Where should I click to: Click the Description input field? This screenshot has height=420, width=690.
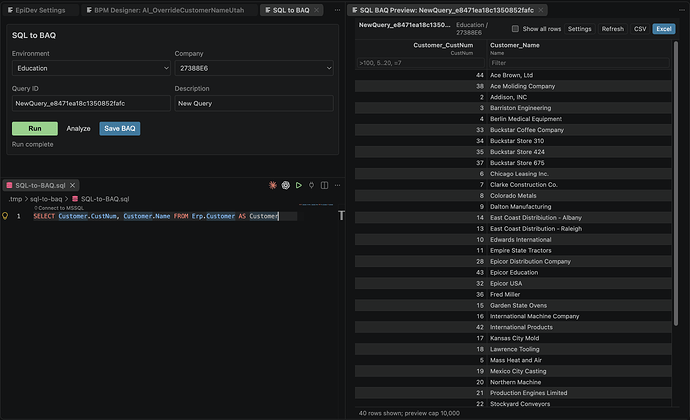click(x=254, y=103)
